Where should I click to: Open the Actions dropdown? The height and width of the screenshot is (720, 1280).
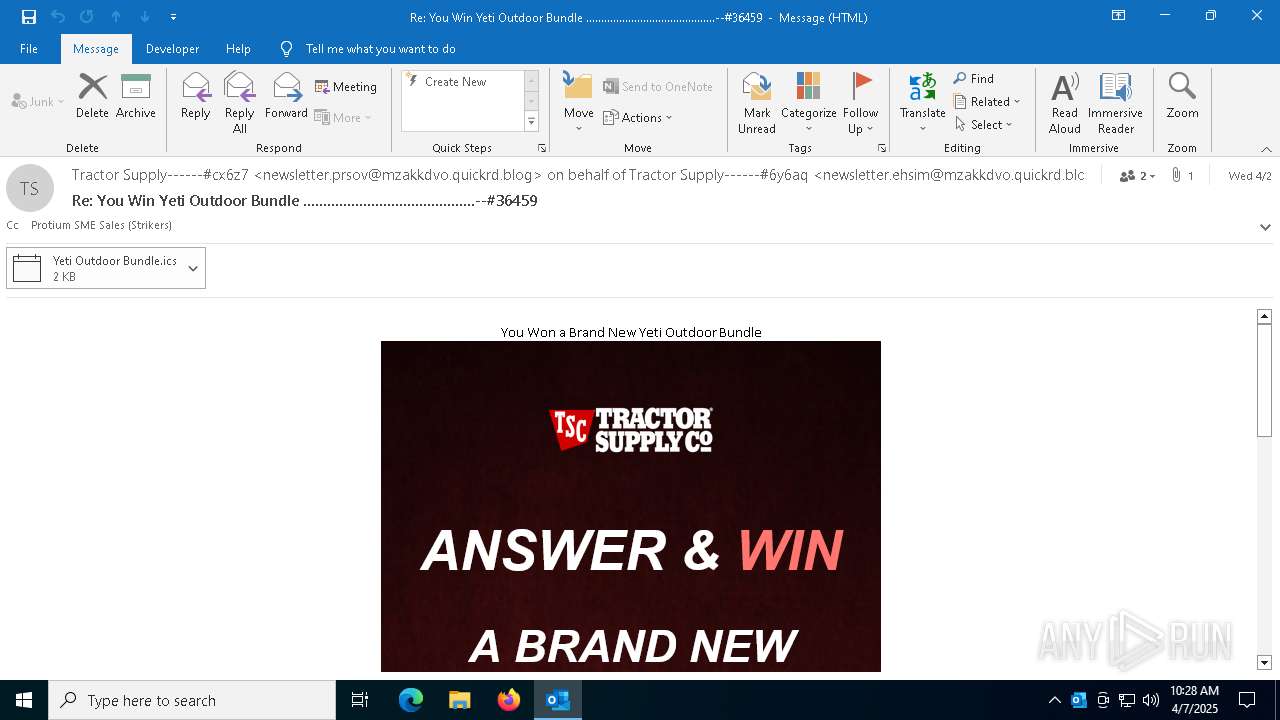point(638,117)
